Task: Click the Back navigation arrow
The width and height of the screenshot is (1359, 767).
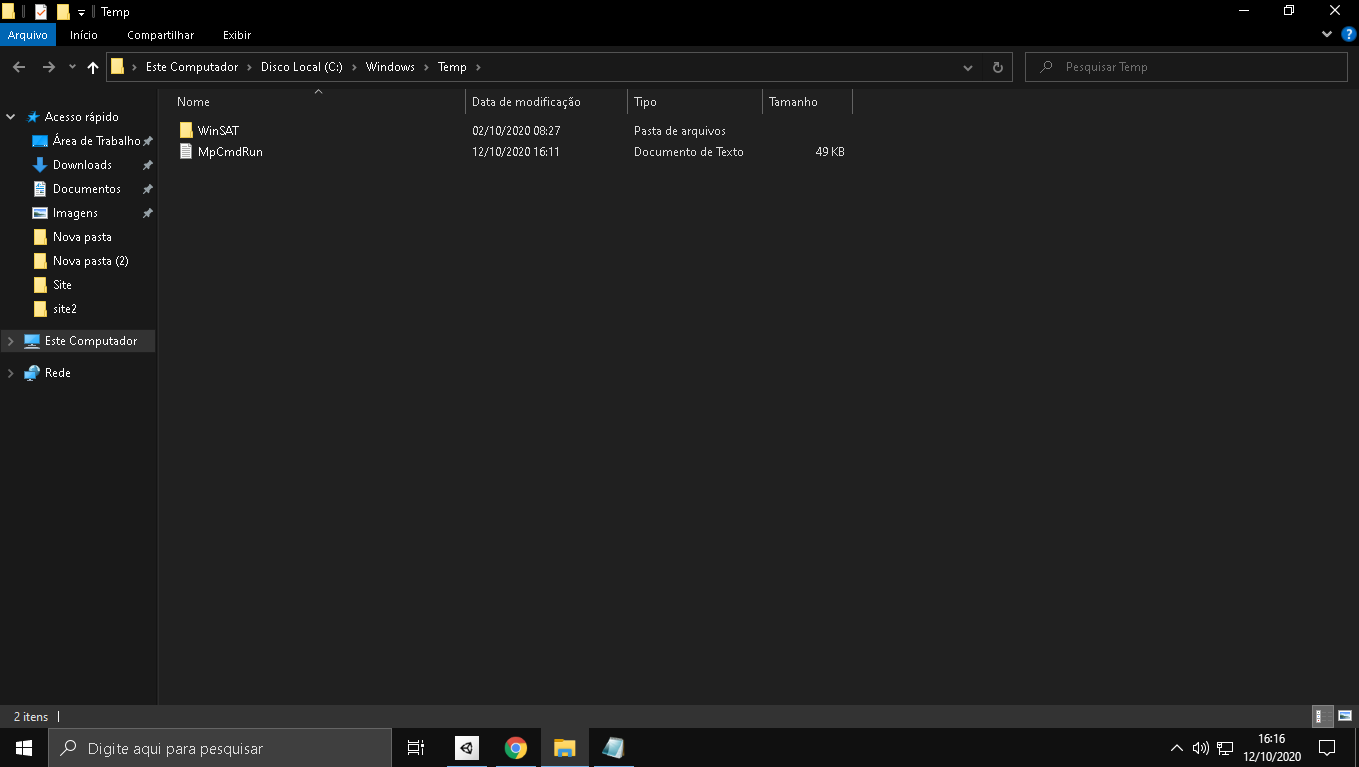Action: 19,67
